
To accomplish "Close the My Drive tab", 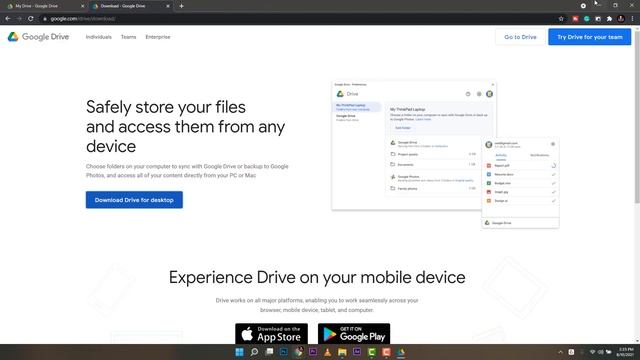I will click(x=82, y=6).
